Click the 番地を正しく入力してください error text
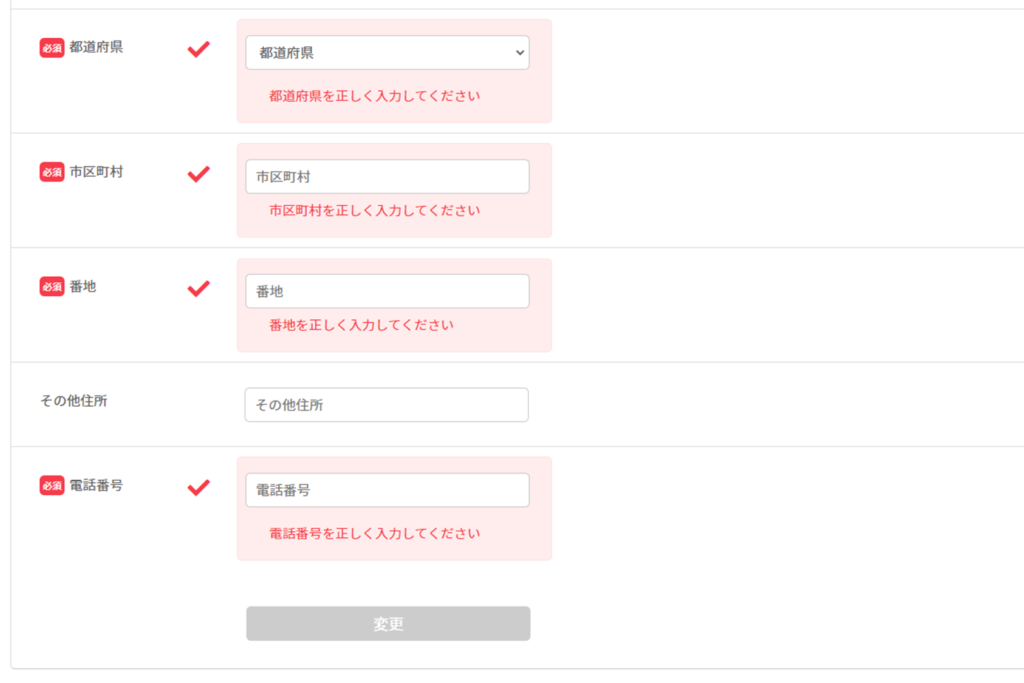 coord(361,325)
